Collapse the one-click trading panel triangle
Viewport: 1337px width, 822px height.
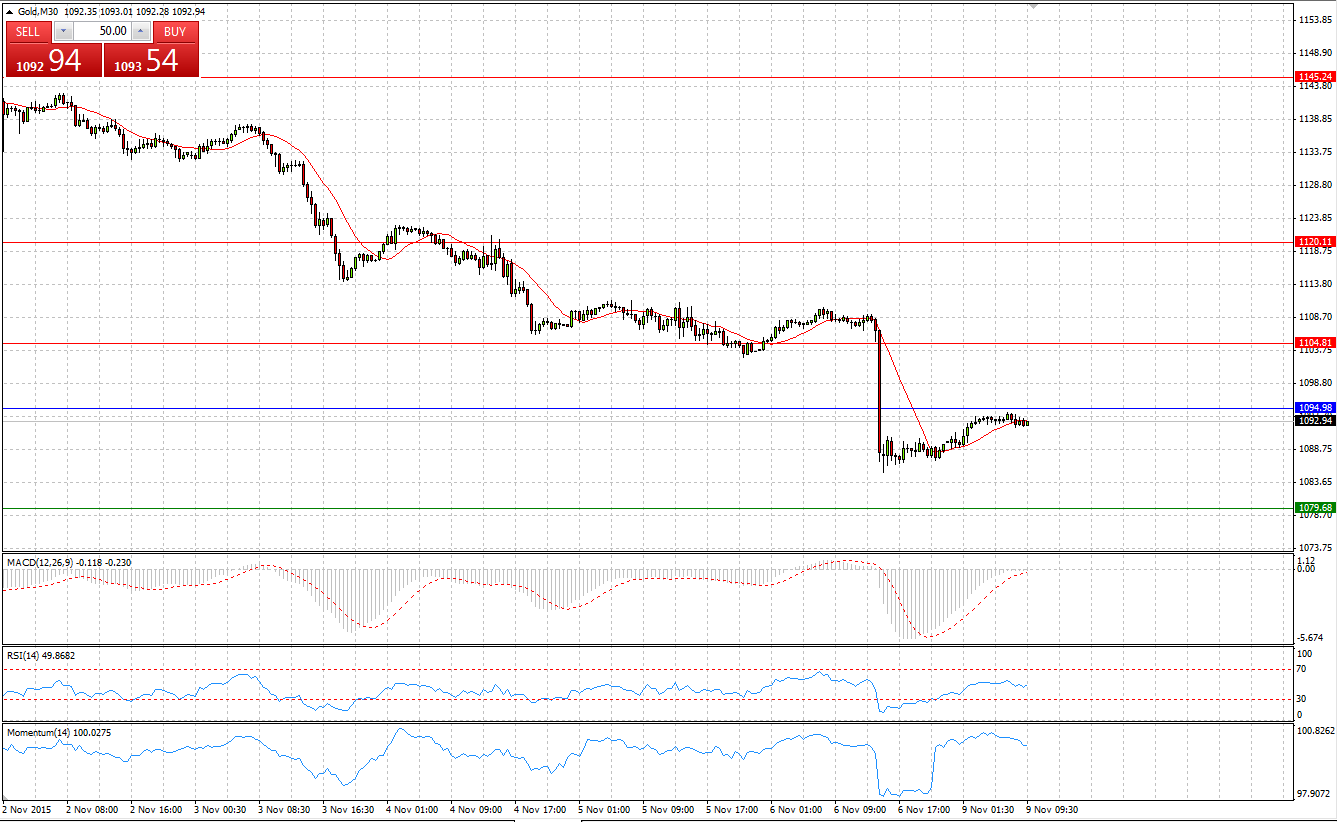coord(10,12)
